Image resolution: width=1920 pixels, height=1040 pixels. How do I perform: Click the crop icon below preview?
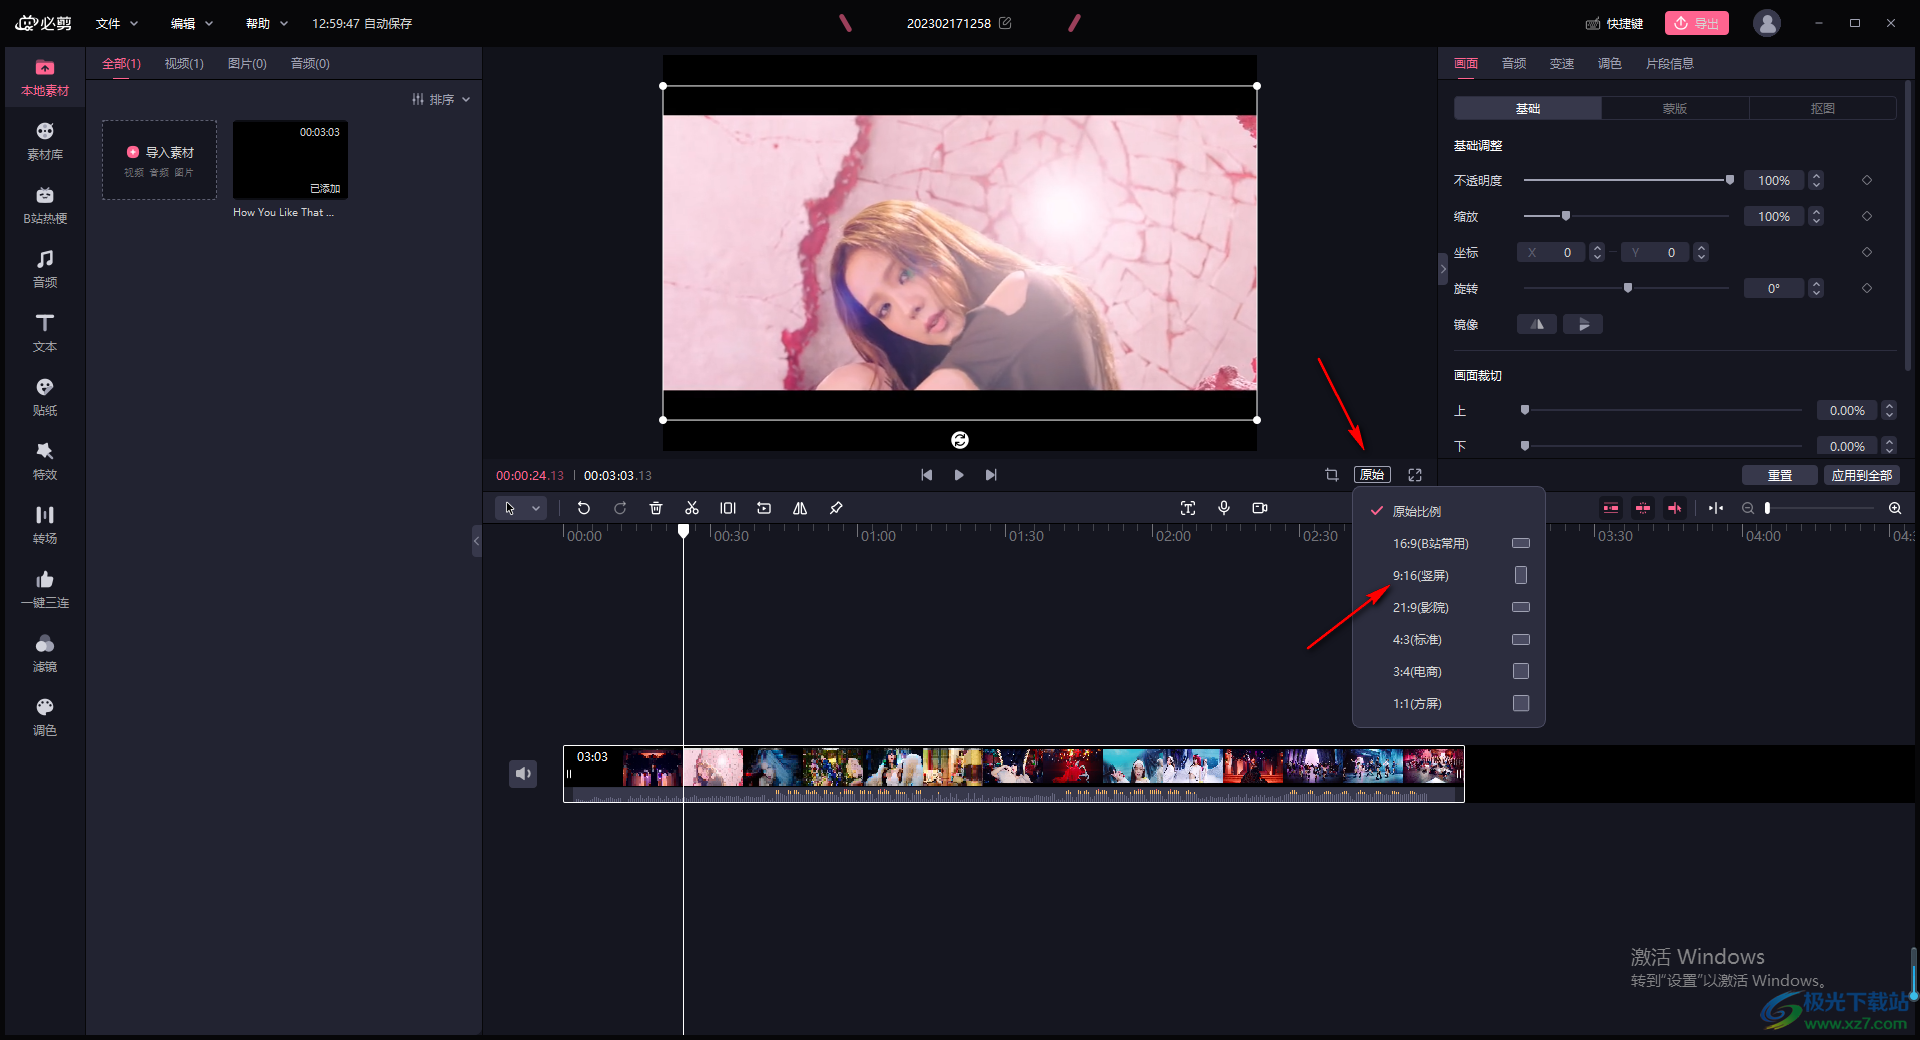[1332, 475]
